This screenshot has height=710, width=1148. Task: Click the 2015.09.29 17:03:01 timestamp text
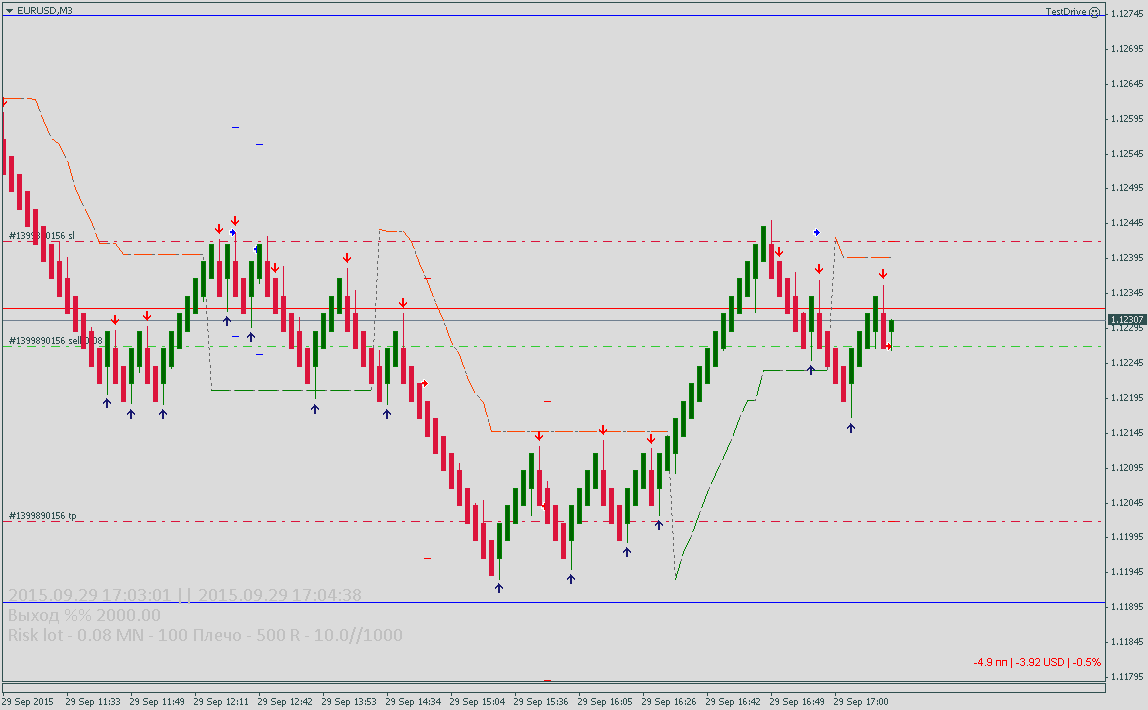(x=89, y=595)
